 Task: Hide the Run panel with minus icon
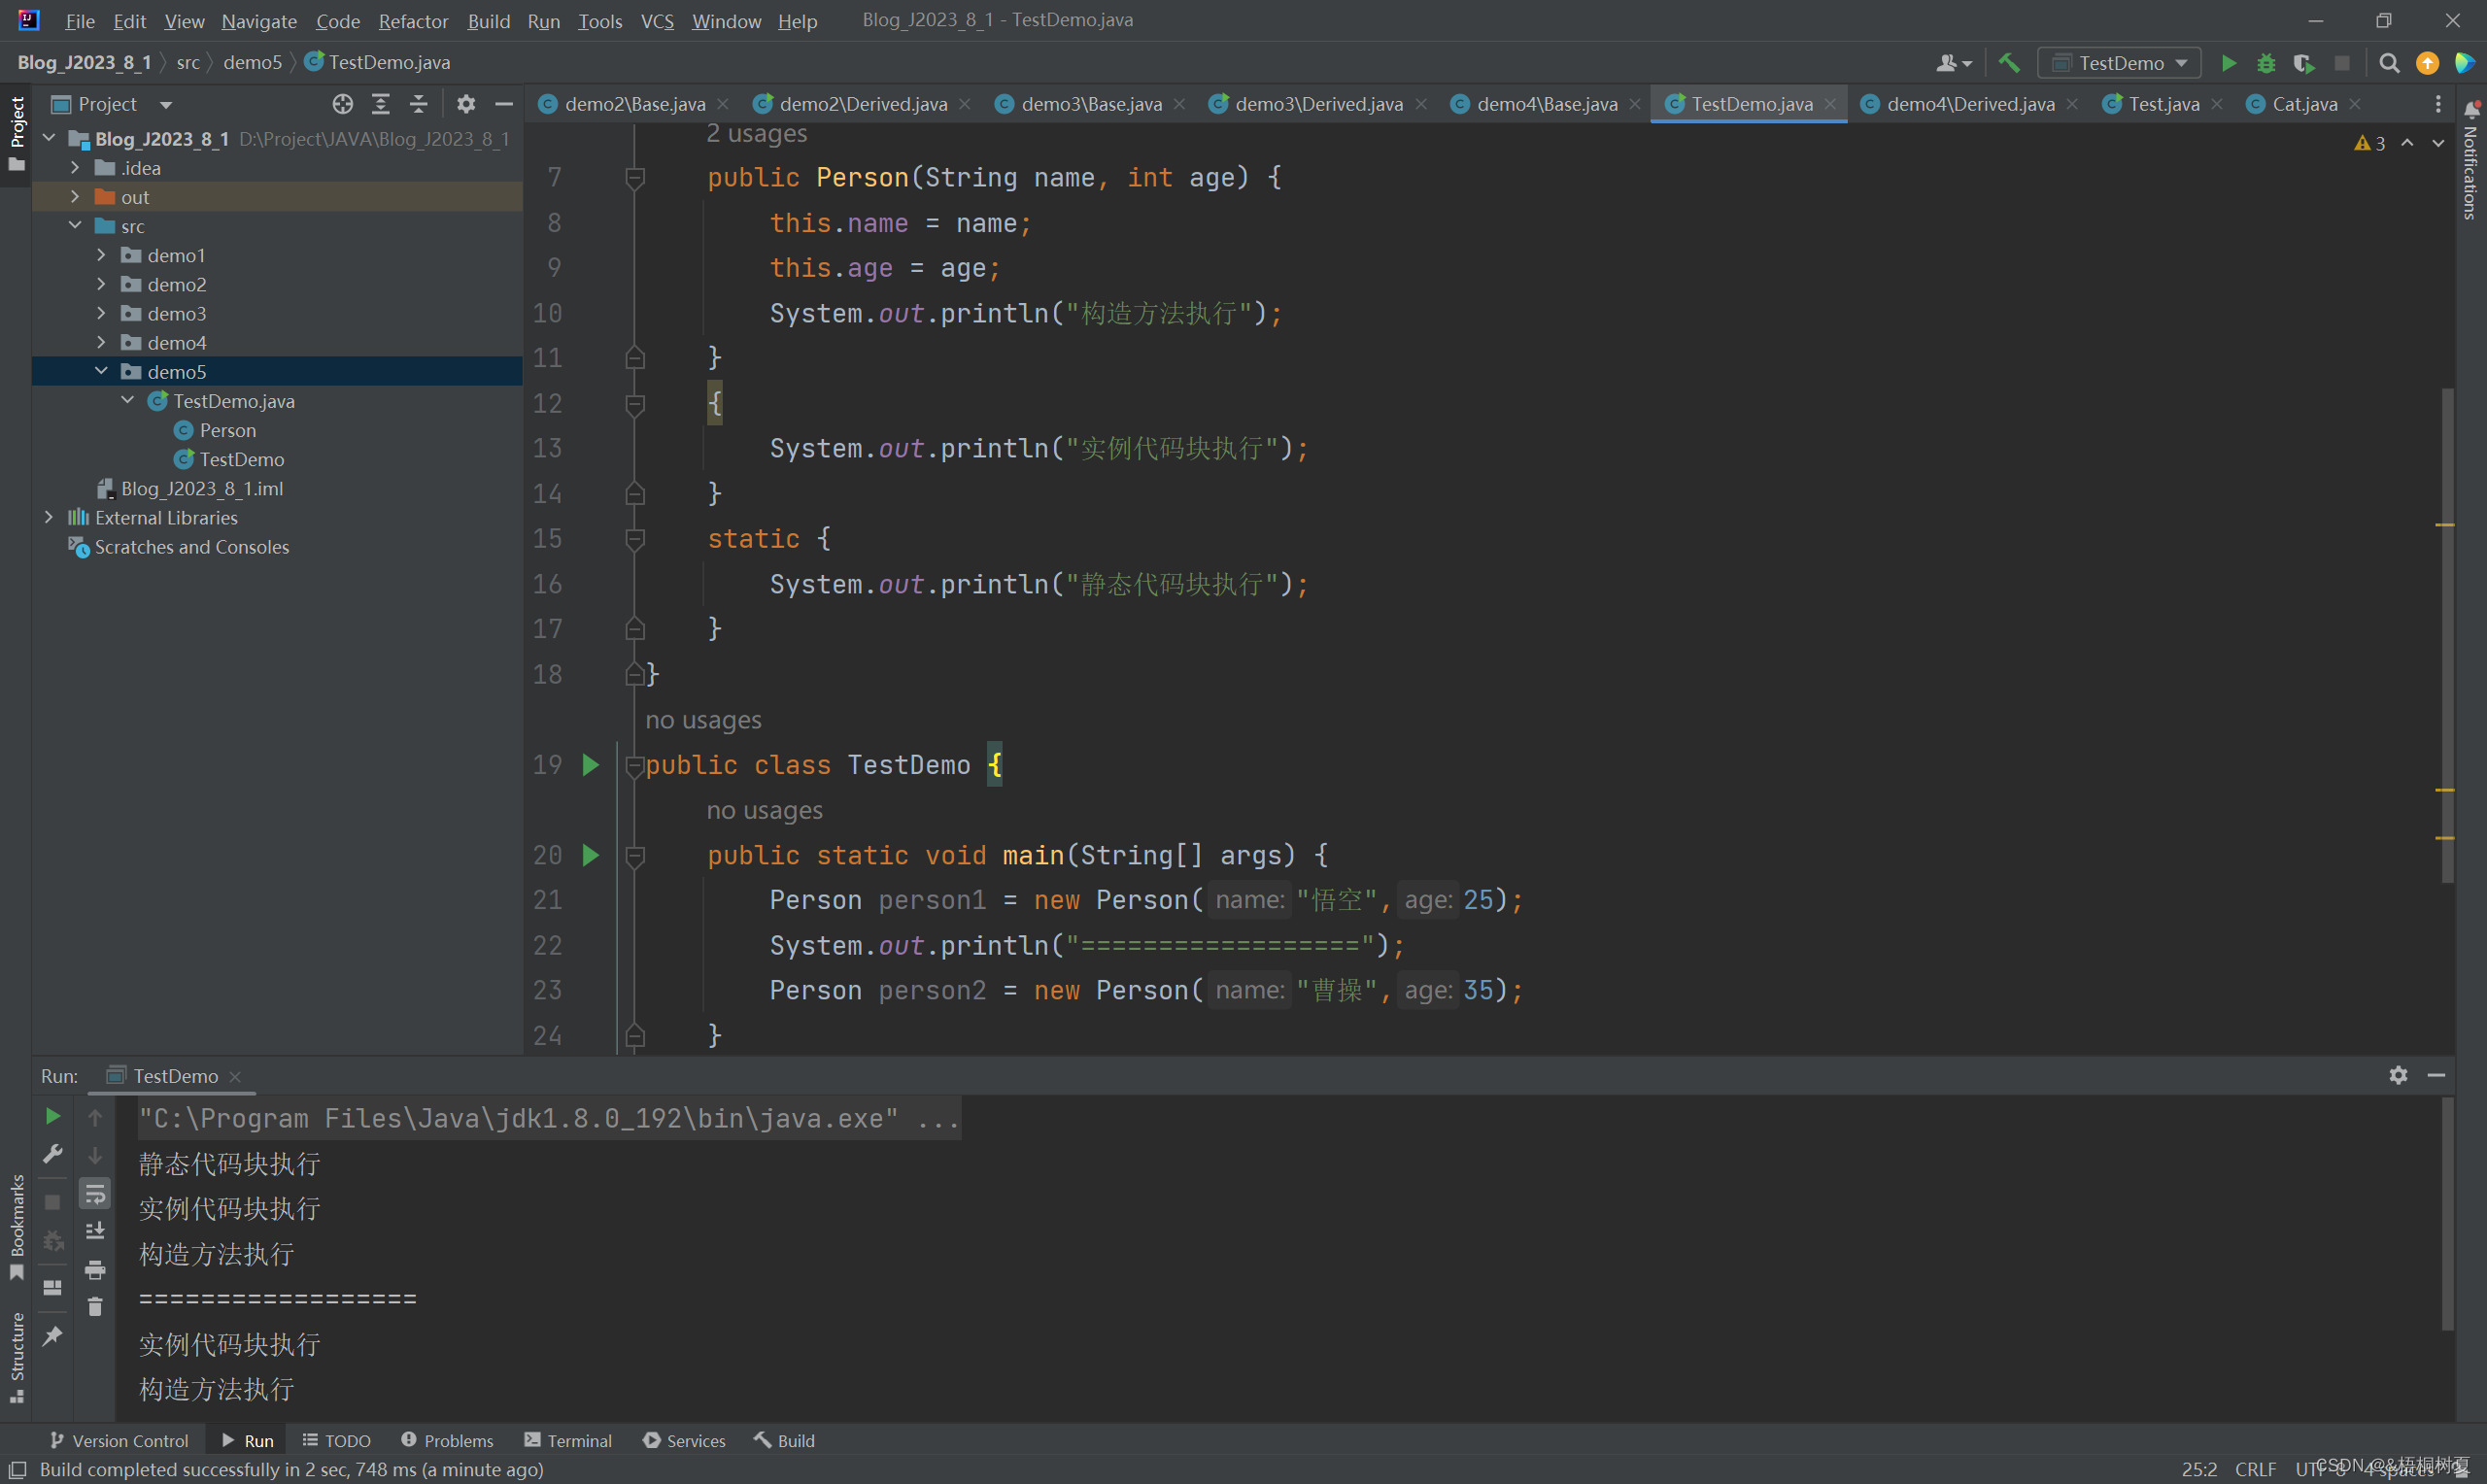pos(2436,1075)
